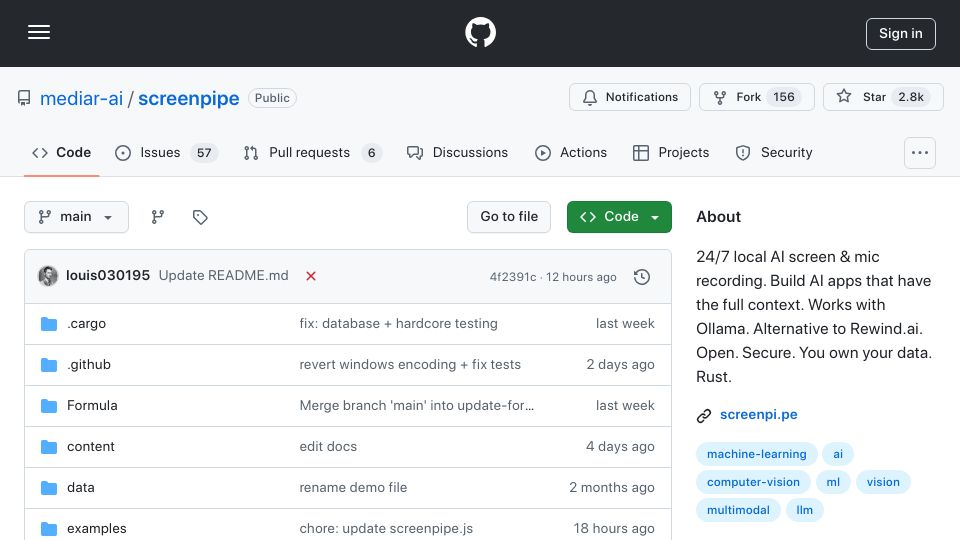960x540 pixels.
Task: Go to the Discussions tab
Action: [457, 152]
